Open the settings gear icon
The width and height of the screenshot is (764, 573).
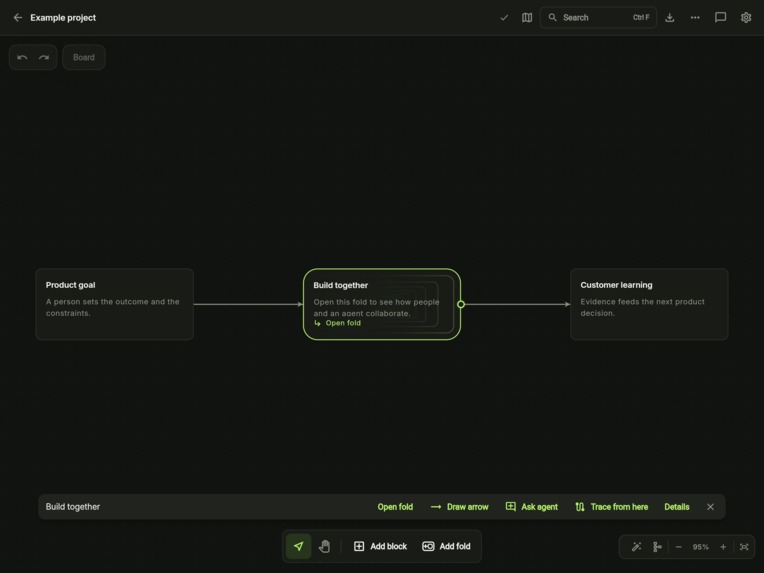point(745,18)
